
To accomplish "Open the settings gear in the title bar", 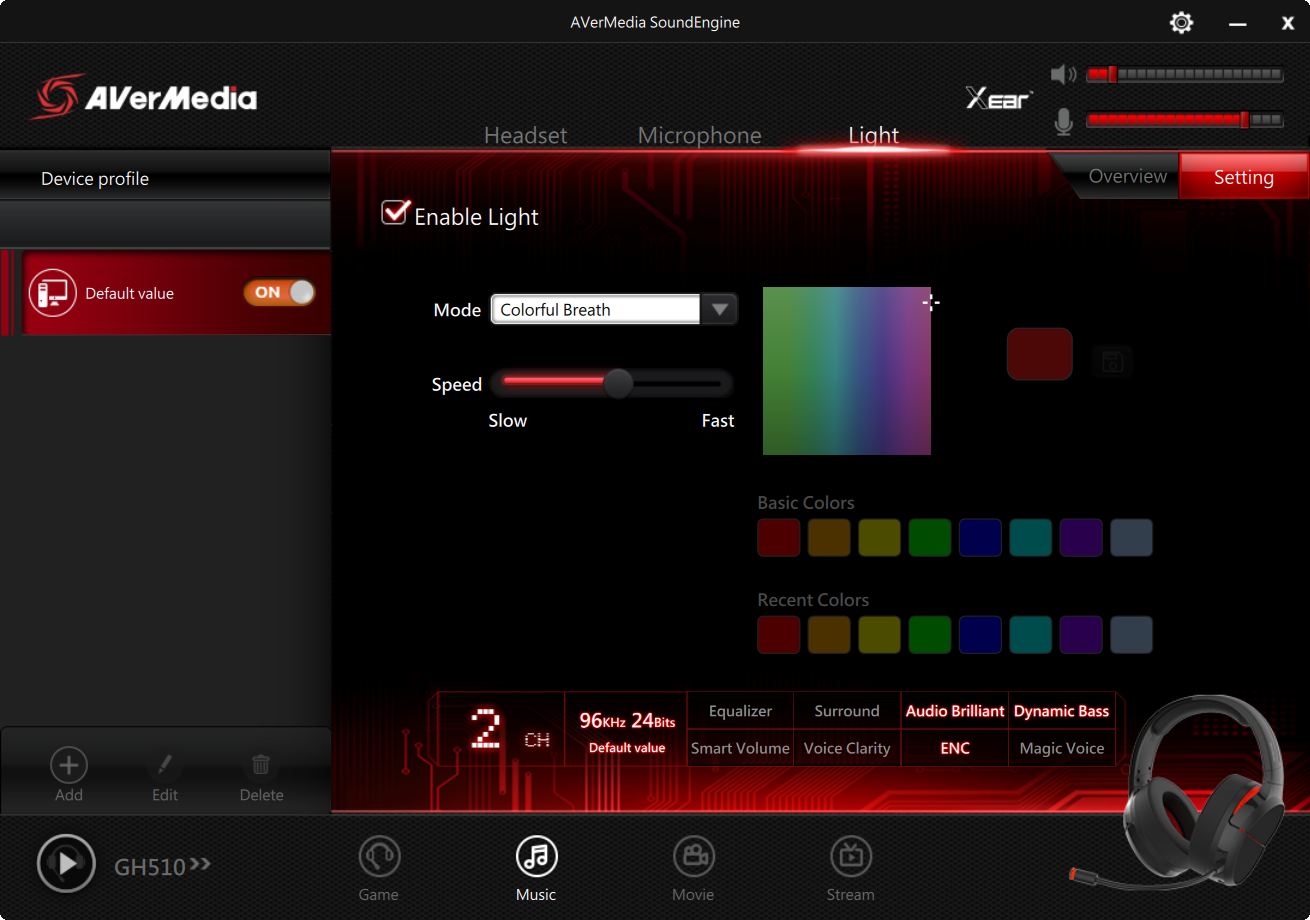I will (1181, 22).
